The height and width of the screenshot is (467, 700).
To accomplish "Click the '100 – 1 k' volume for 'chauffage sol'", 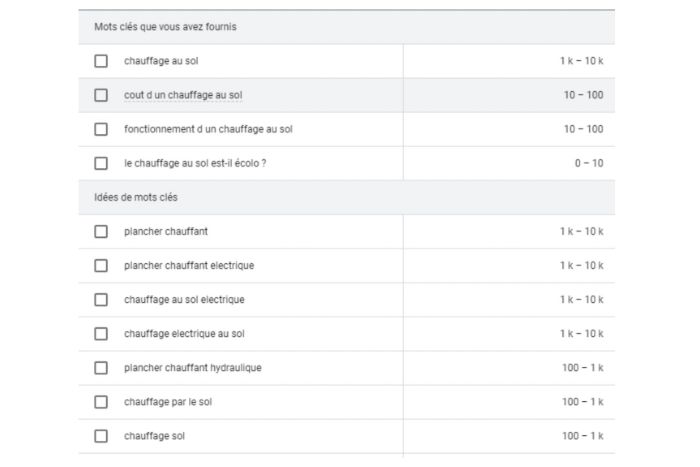I will click(582, 436).
